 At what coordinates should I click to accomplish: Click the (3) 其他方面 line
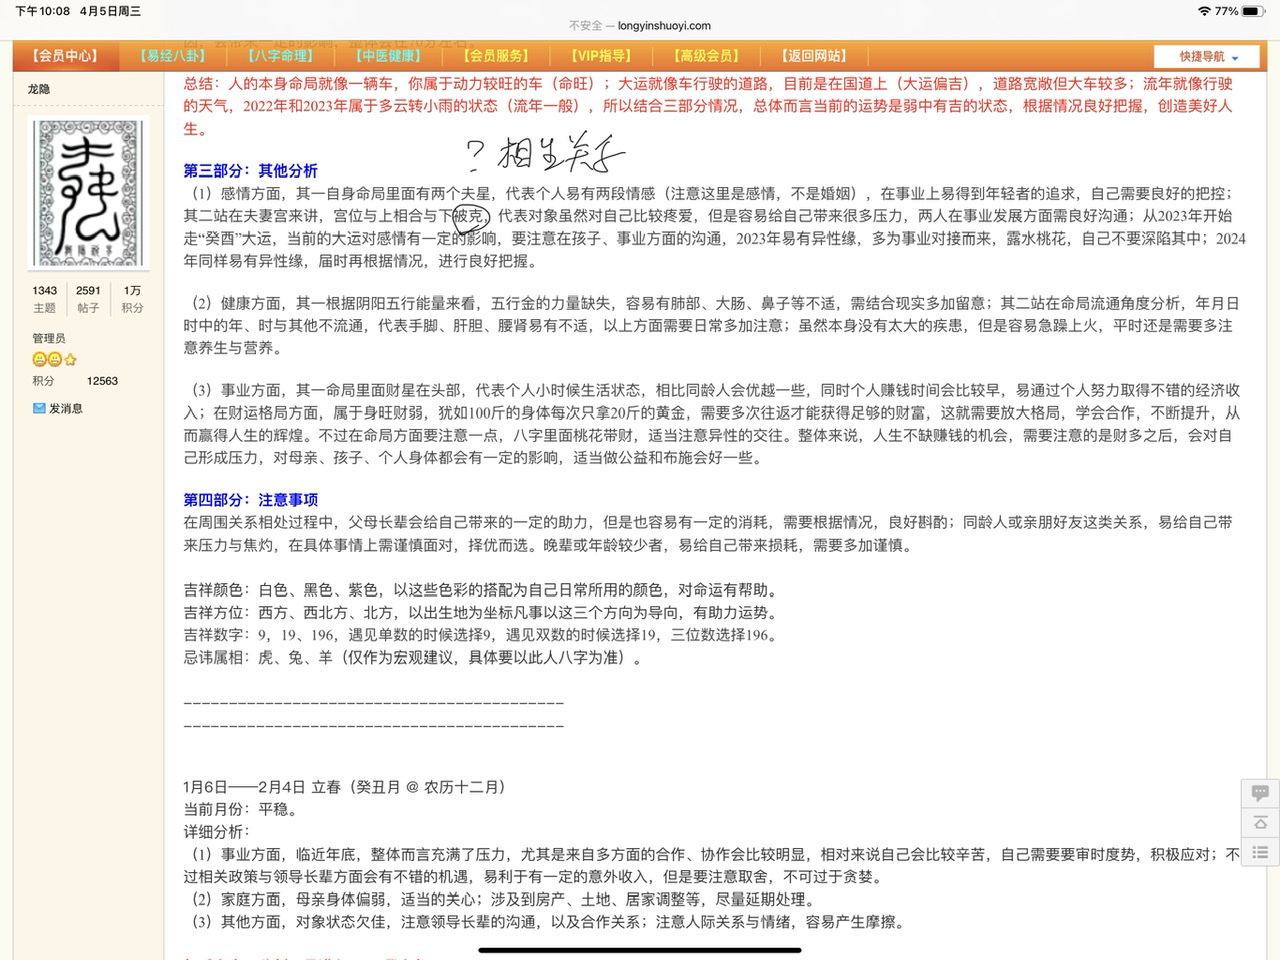click(547, 922)
